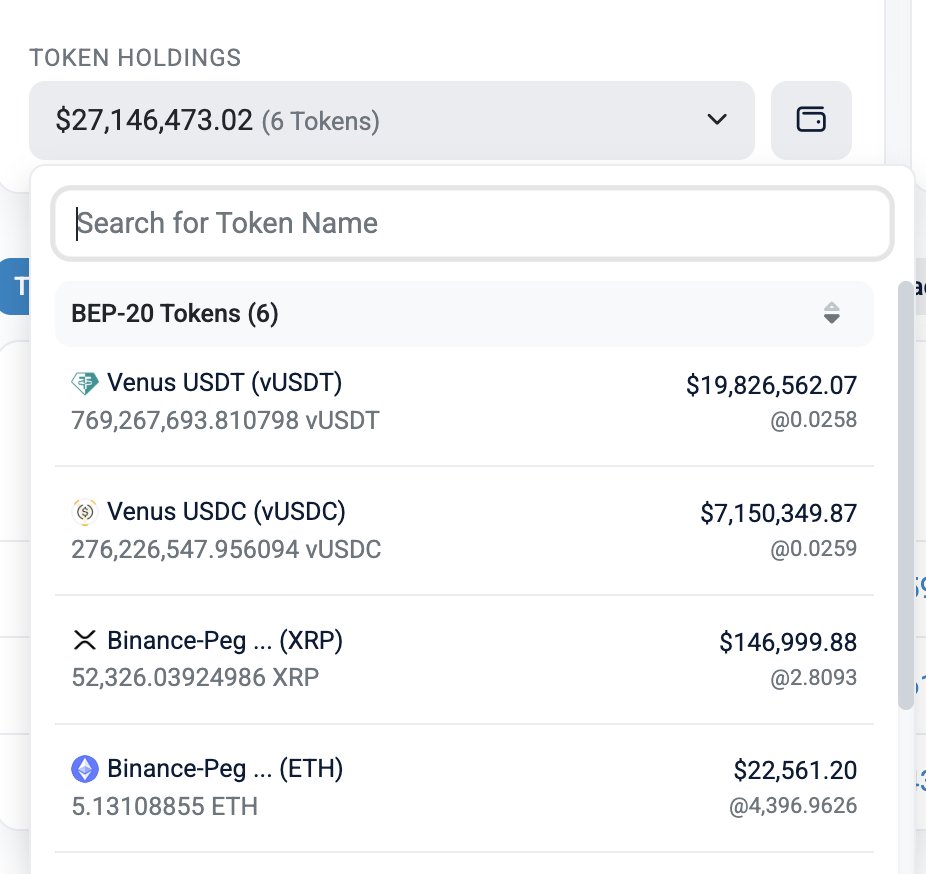Click the Venus USDC coin icon
Viewport: 926px width, 874px height.
(84, 512)
